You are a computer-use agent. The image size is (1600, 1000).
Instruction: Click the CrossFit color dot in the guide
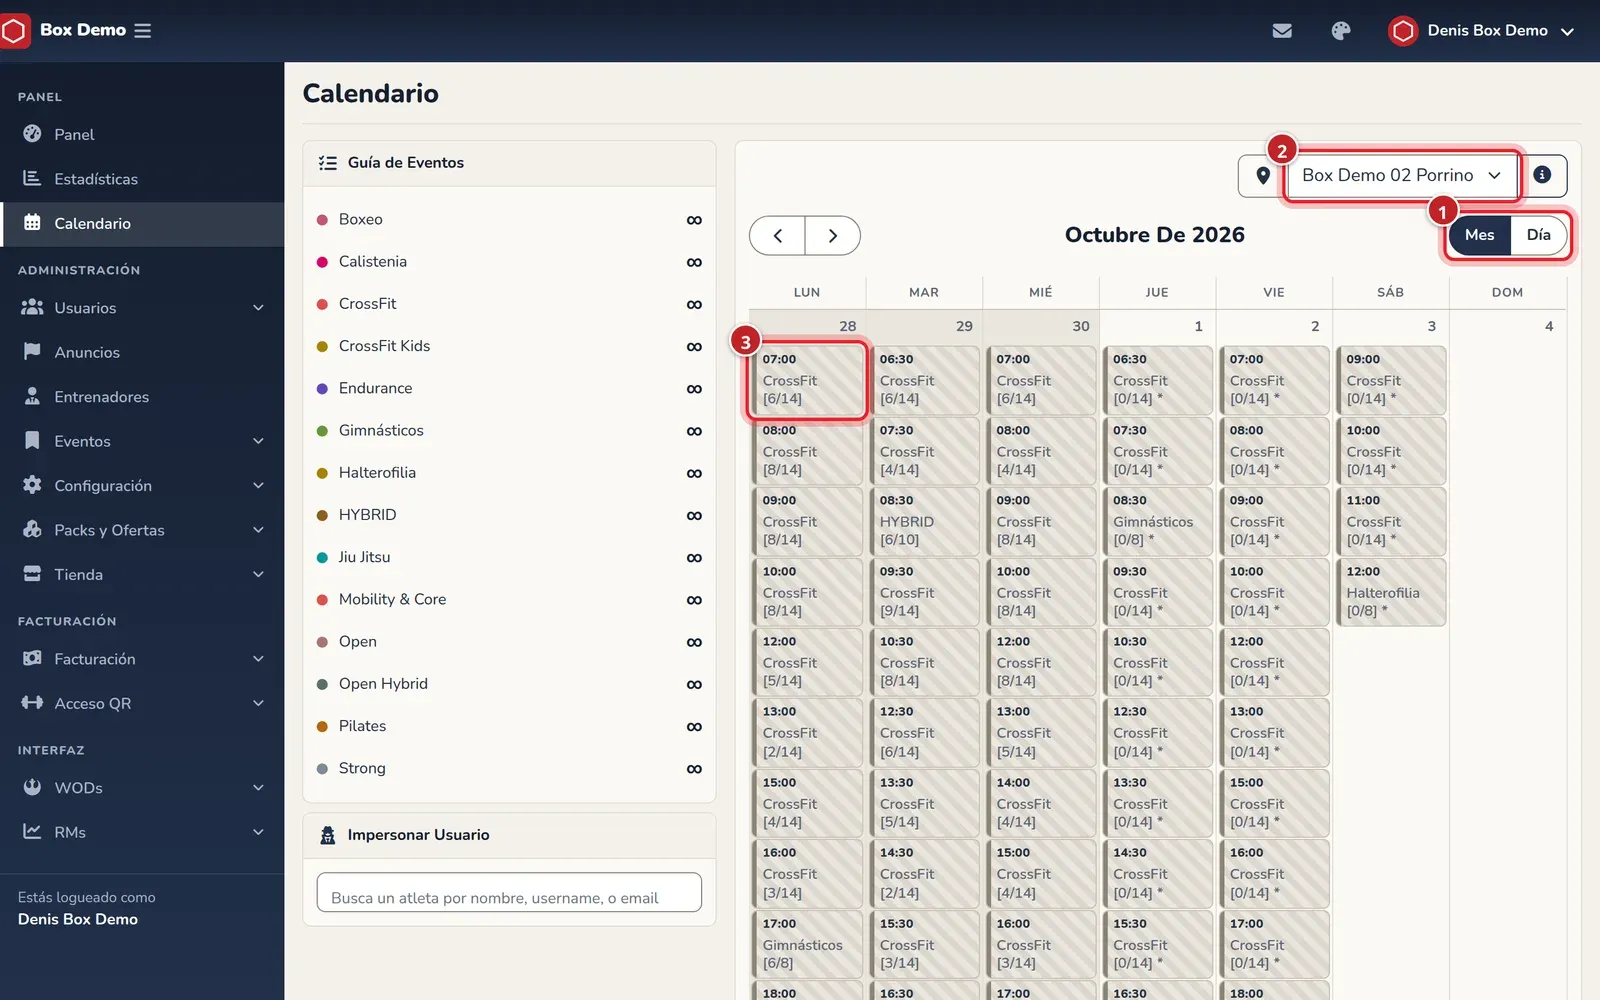[322, 305]
